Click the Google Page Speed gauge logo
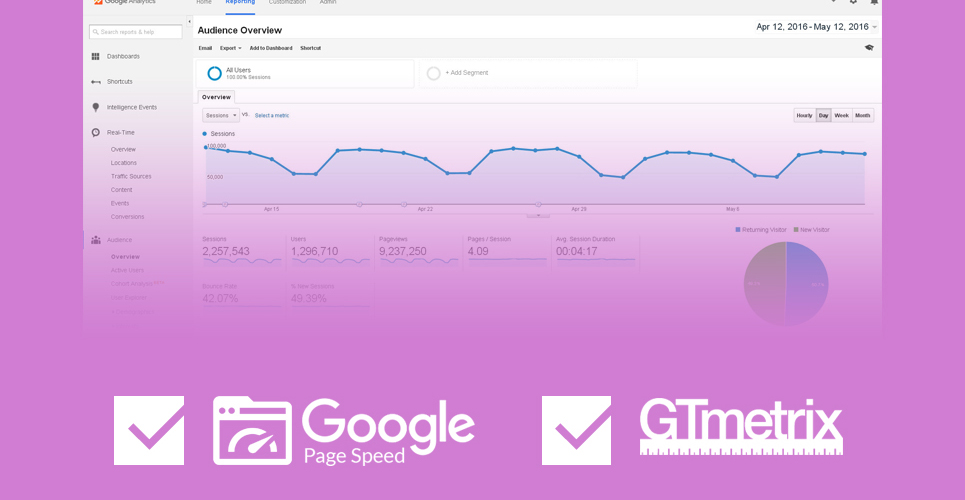The image size is (965, 500). [252, 431]
